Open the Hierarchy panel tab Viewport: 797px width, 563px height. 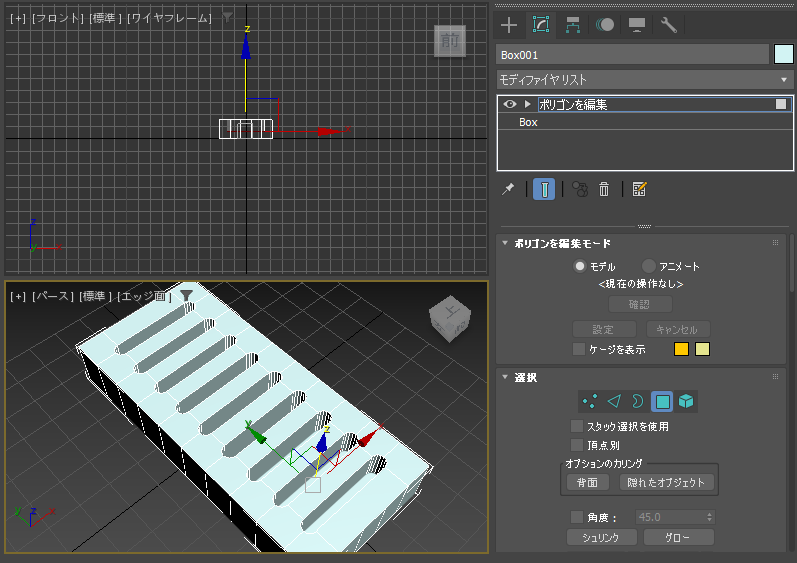point(573,25)
